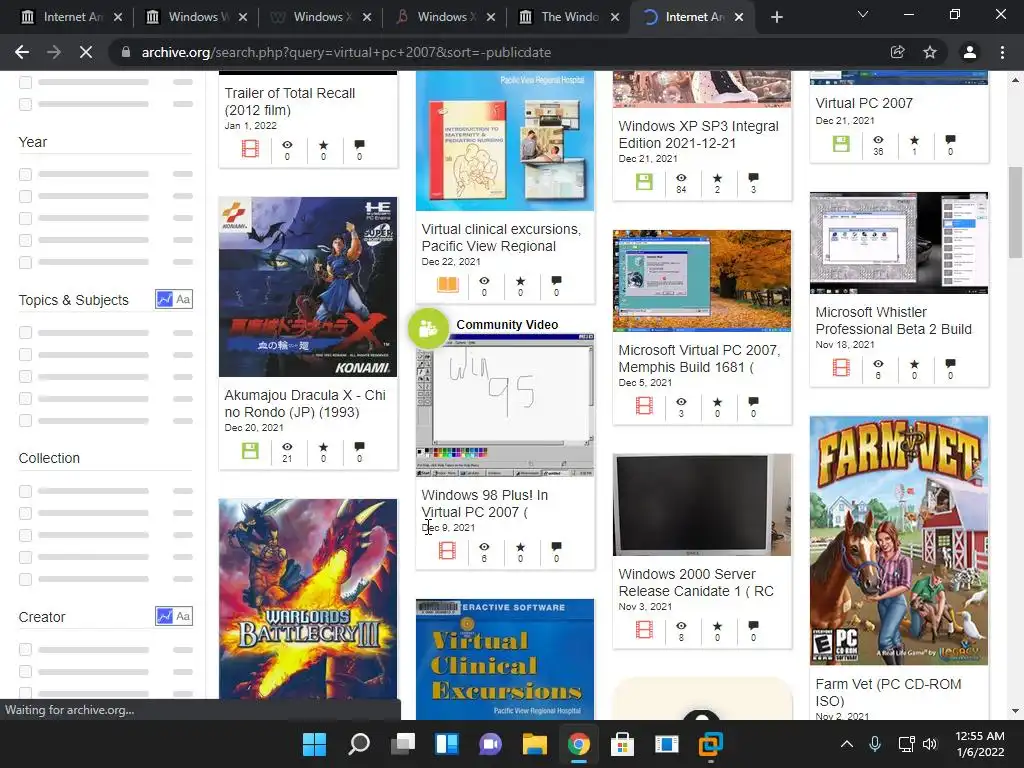Click views eye icon on Akumajou Dracula X
Screen dimensions: 1024x768
coord(287,447)
